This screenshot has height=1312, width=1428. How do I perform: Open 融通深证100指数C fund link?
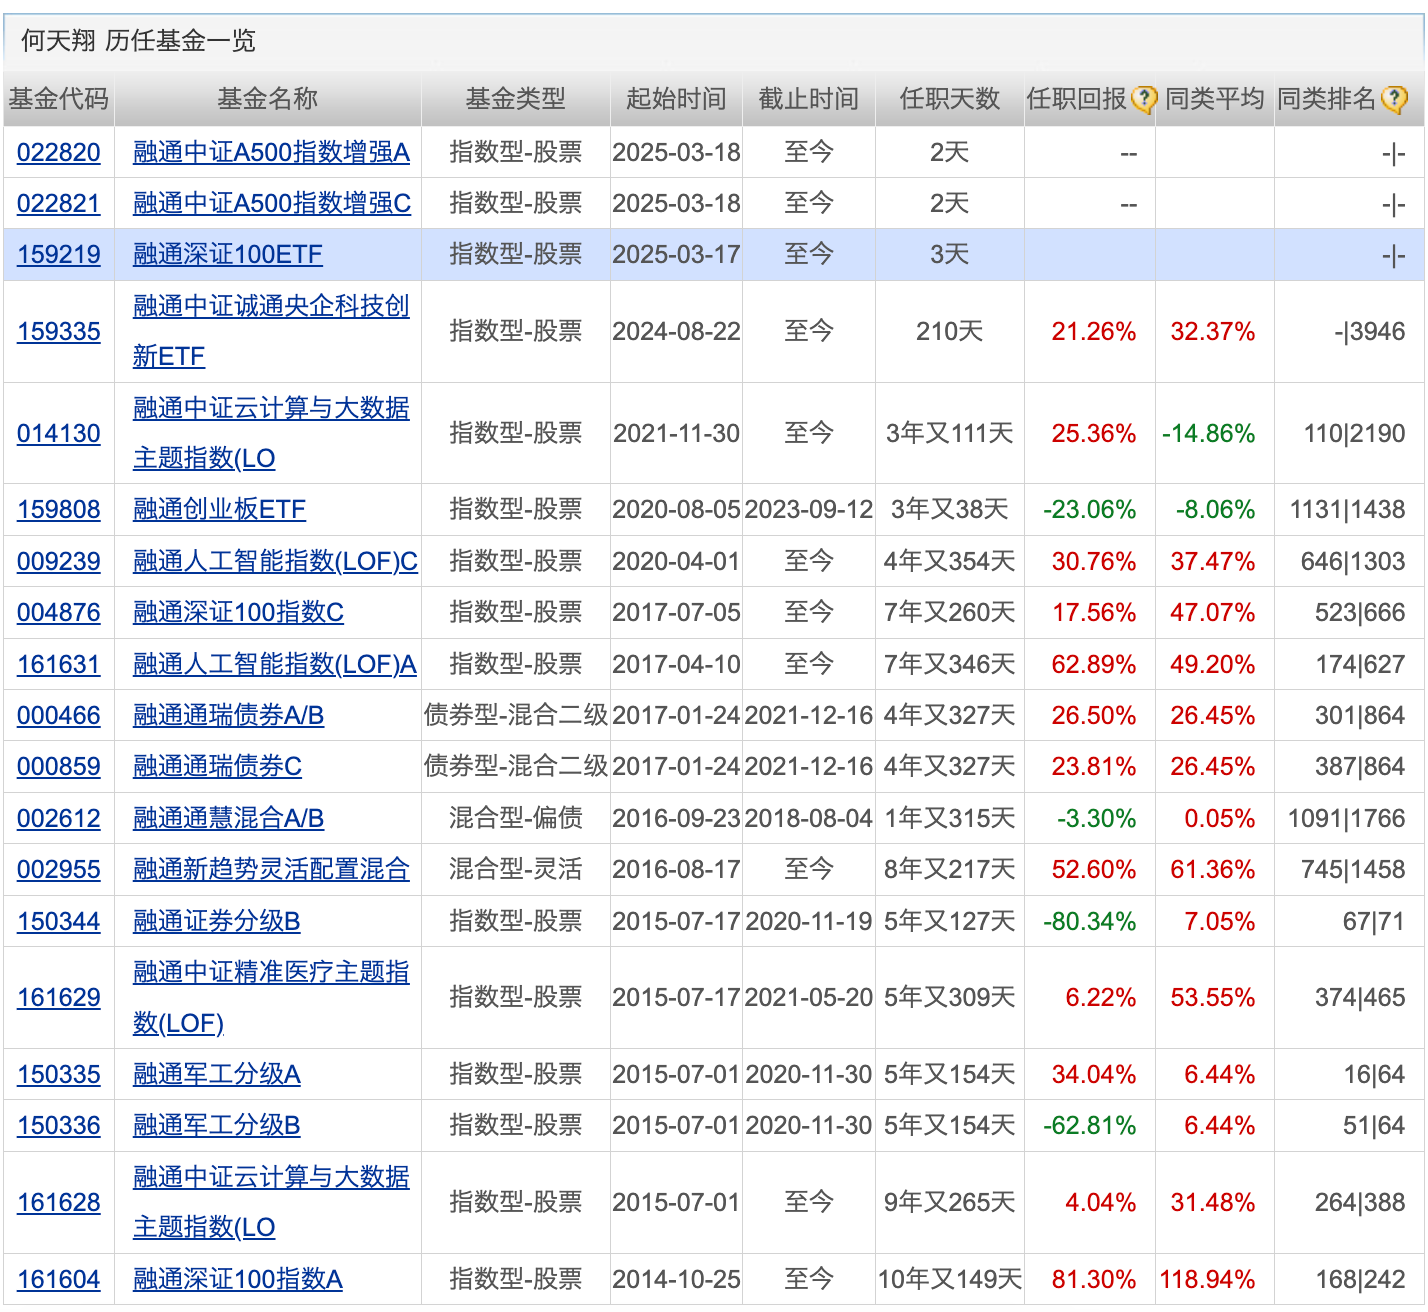(238, 612)
